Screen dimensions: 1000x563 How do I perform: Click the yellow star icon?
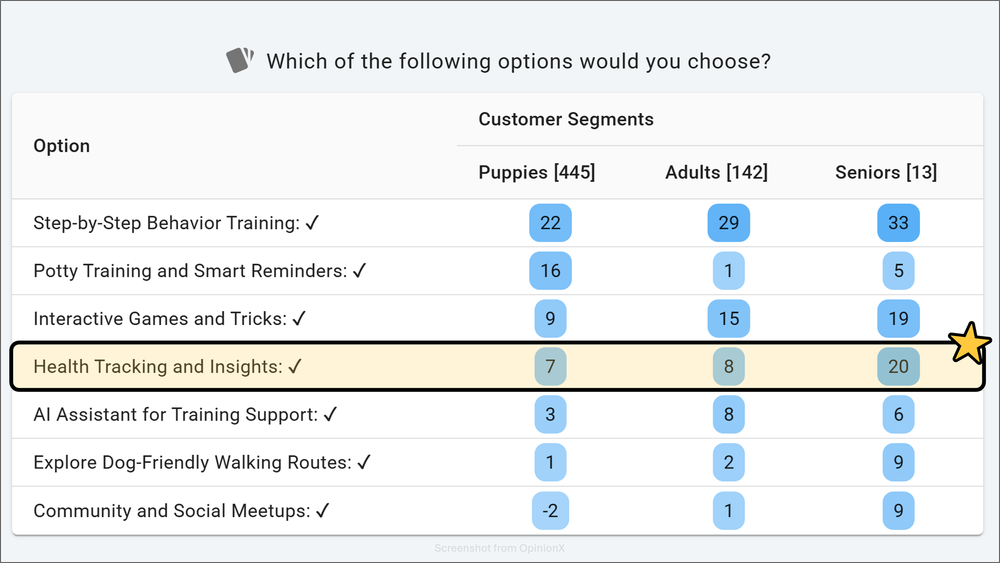tap(969, 343)
